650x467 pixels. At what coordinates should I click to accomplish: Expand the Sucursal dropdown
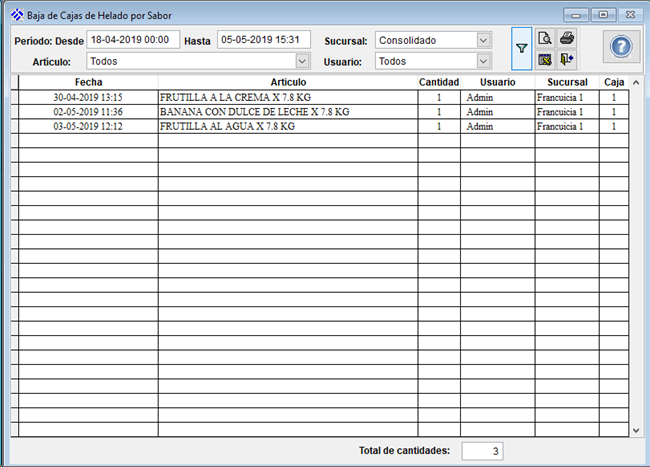484,40
